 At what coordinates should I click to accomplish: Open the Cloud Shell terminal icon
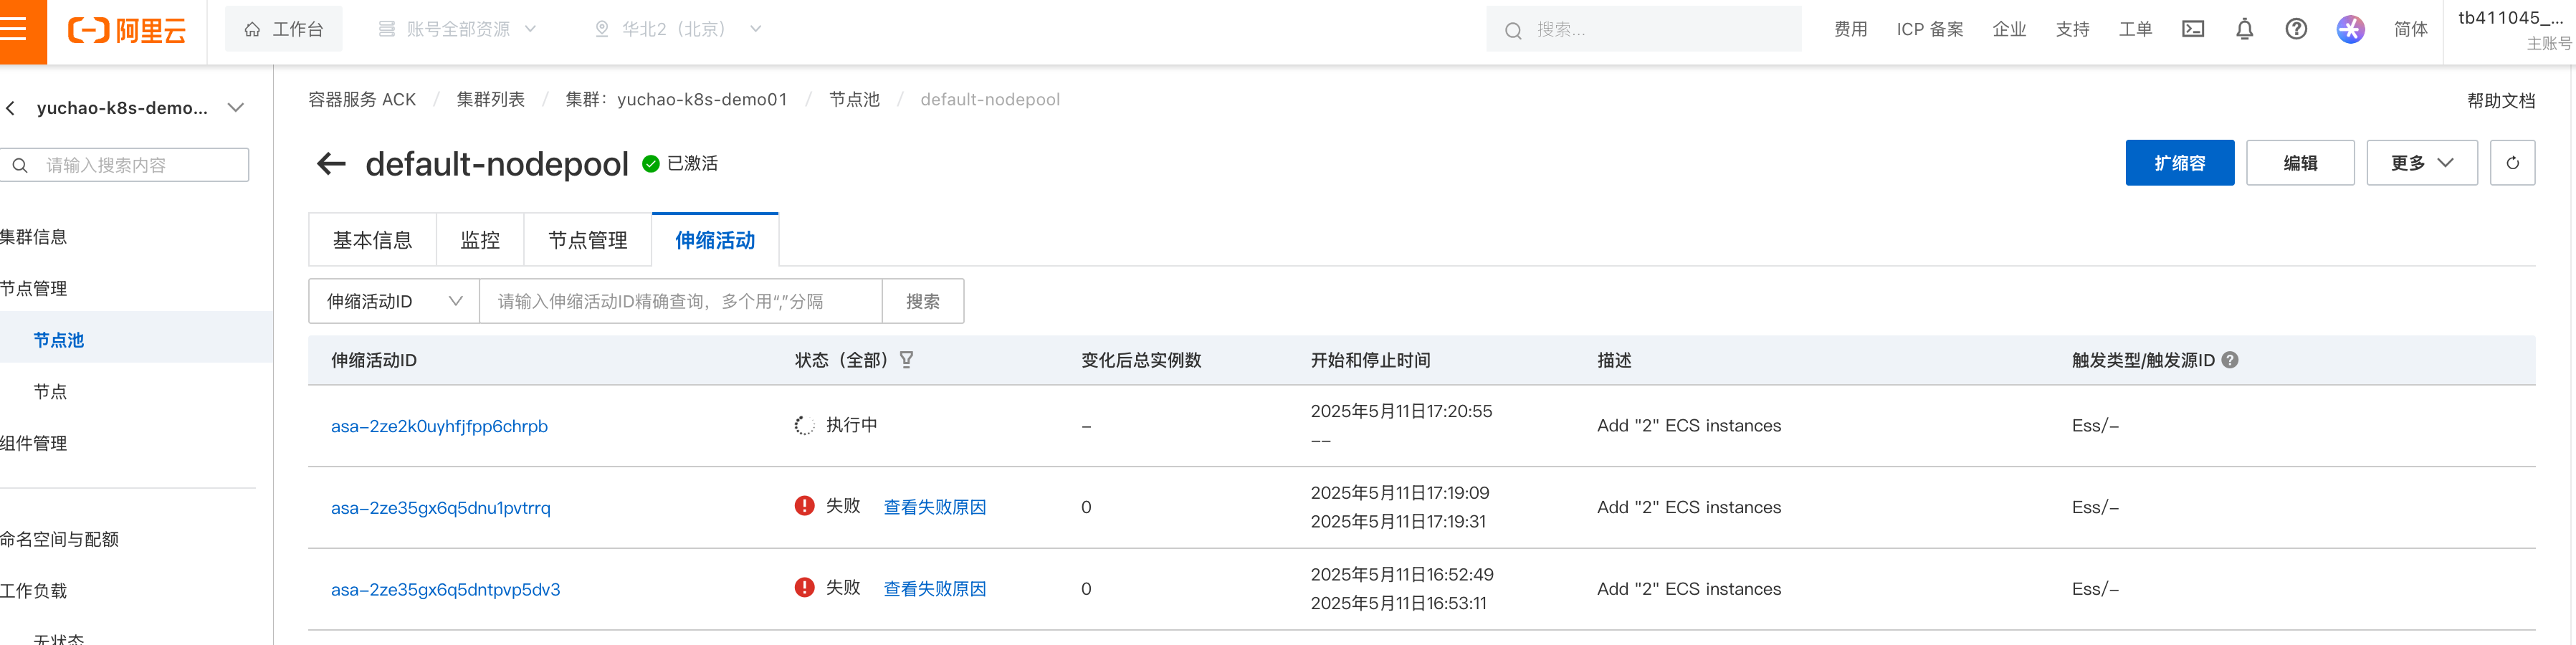[2192, 29]
